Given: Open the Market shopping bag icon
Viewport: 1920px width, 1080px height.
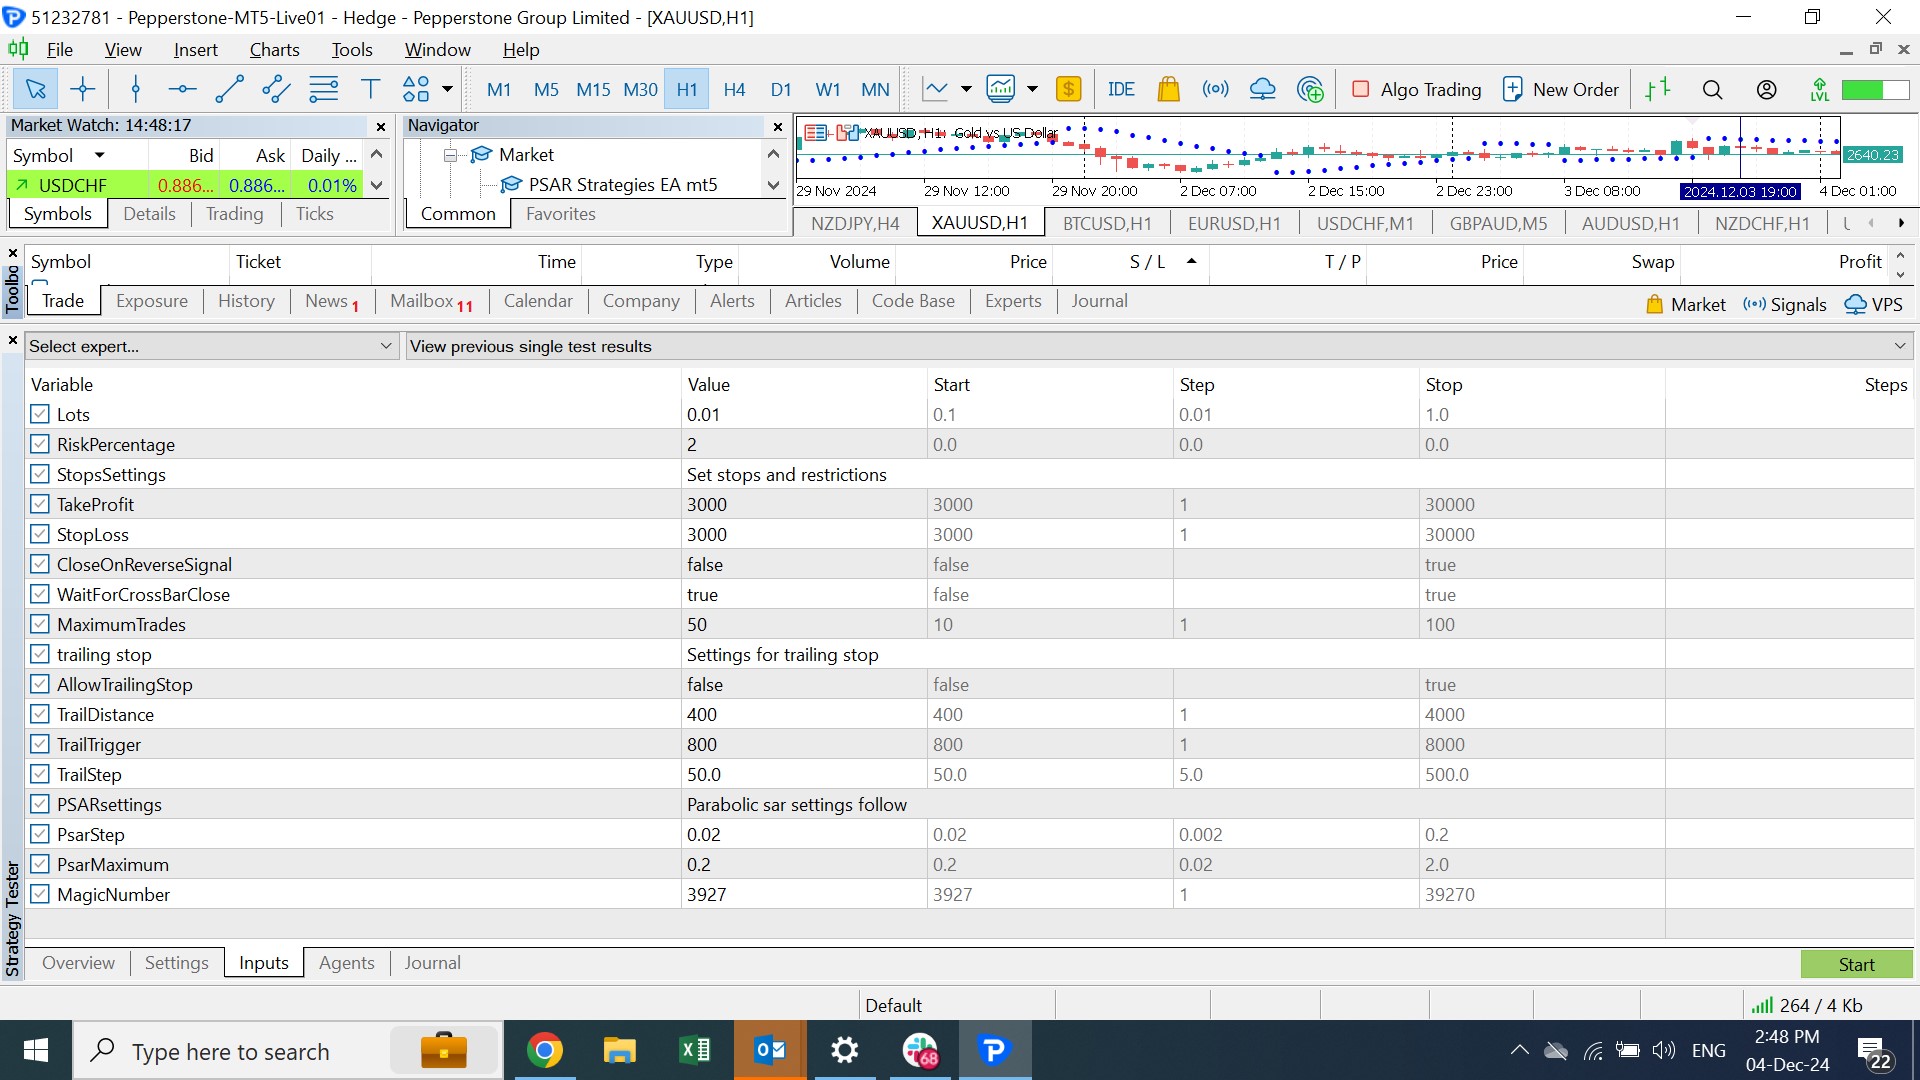Looking at the screenshot, I should (x=1168, y=90).
